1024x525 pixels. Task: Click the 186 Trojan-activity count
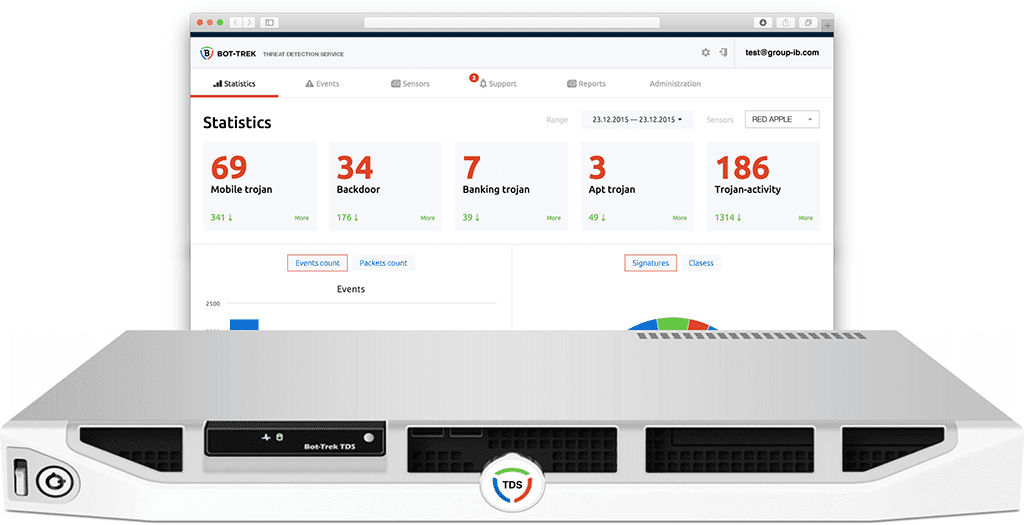[742, 168]
